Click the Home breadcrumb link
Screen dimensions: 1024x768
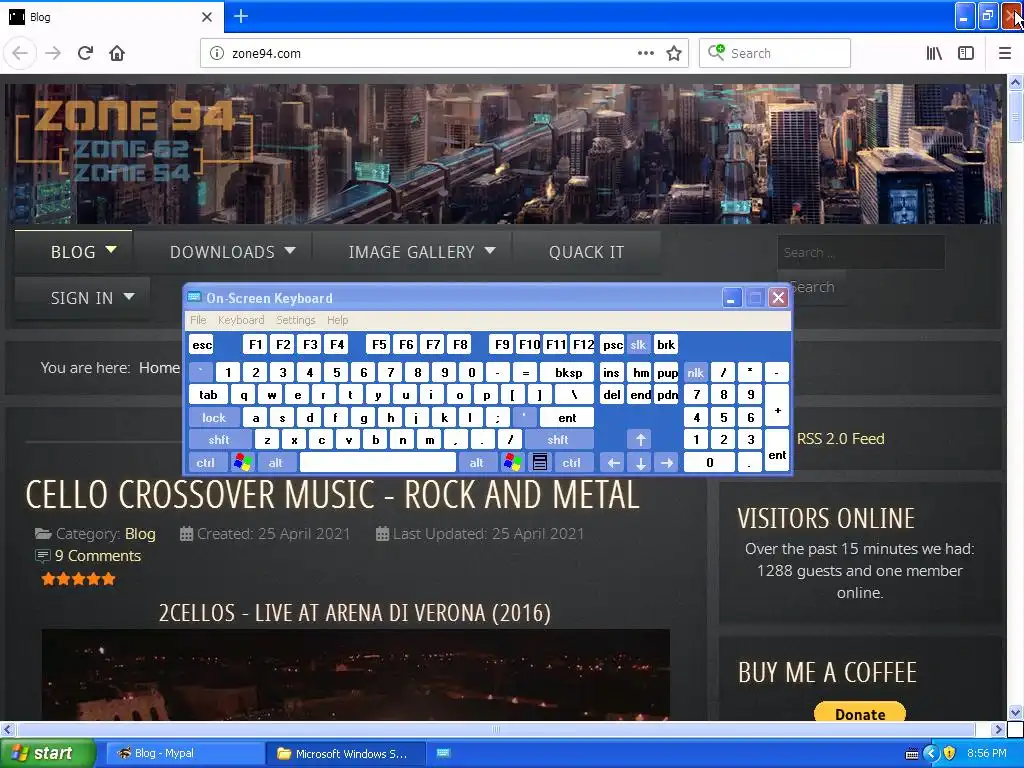(159, 367)
